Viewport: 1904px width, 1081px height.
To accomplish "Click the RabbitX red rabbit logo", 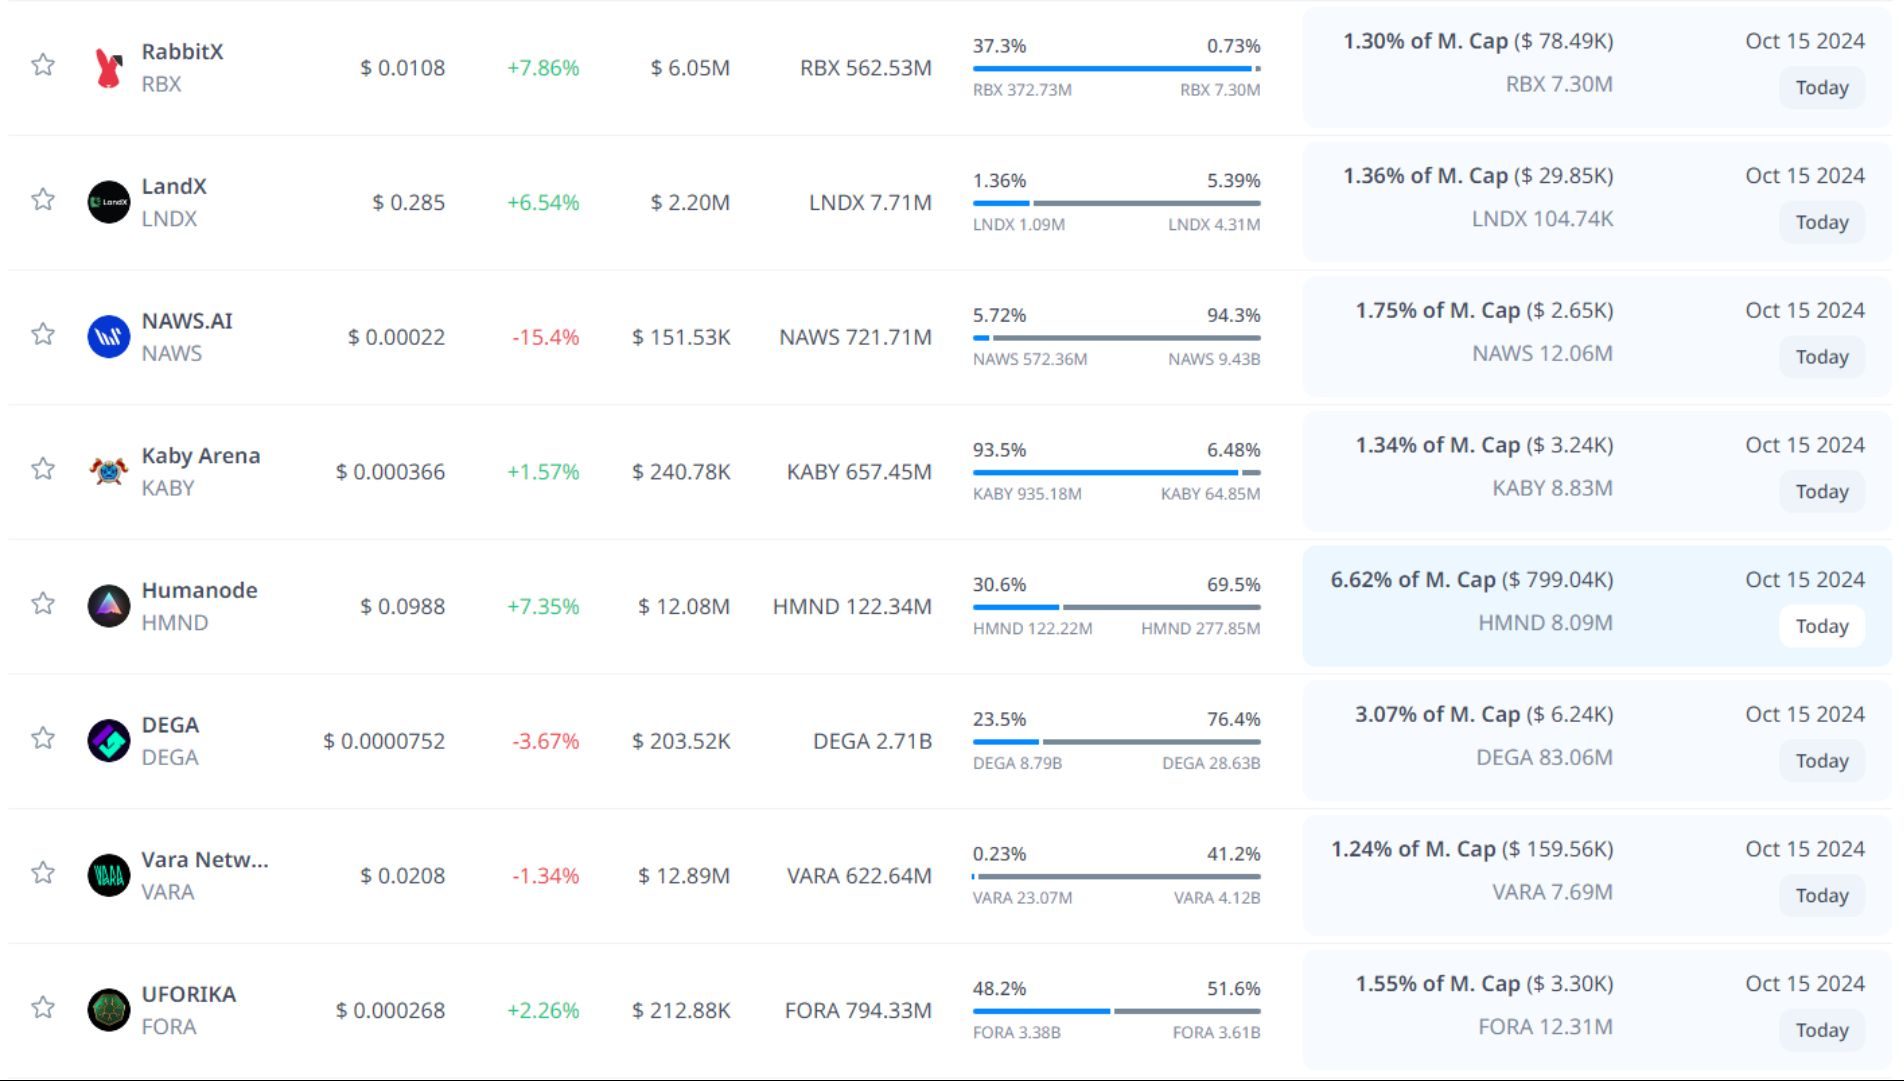I will point(108,68).
